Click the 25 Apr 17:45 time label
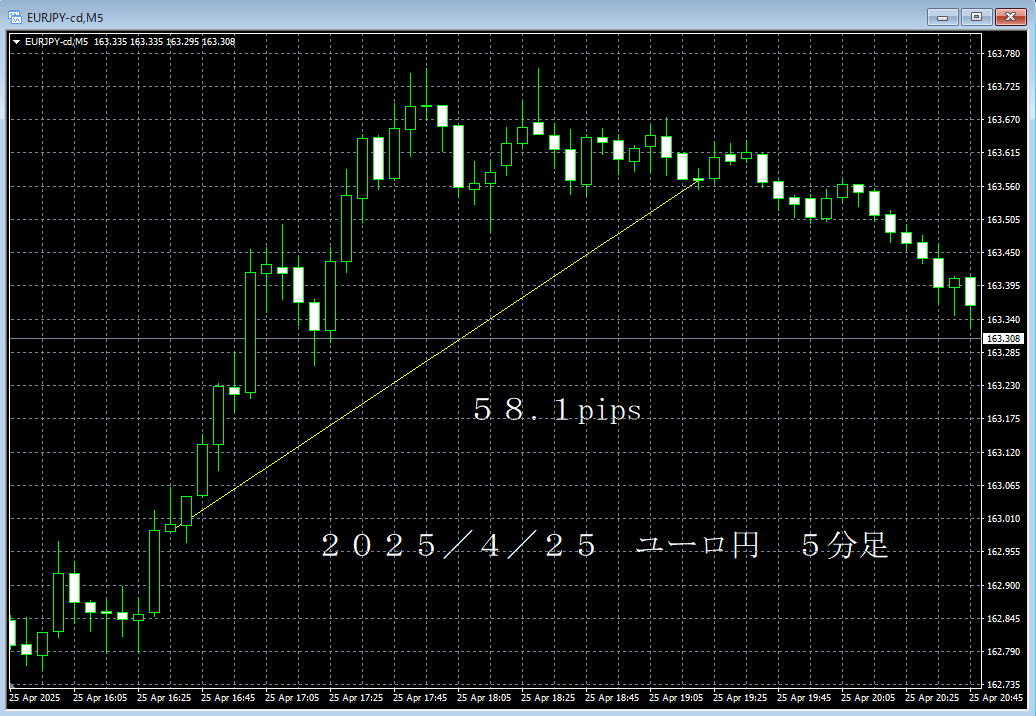Screen dimensions: 1036x716 coord(420,698)
